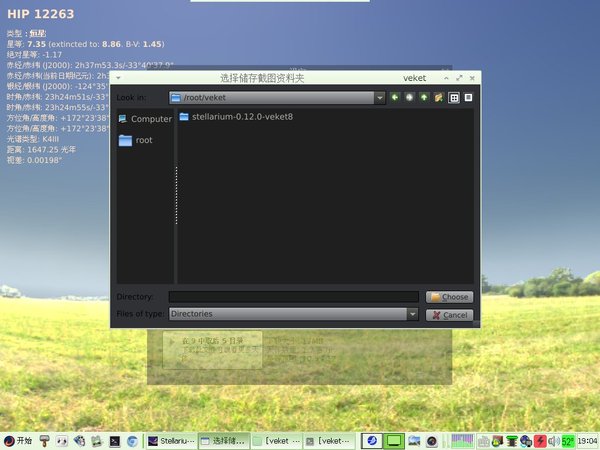The width and height of the screenshot is (600, 450).
Task: Open the 开始 start menu
Action: [x=18, y=440]
